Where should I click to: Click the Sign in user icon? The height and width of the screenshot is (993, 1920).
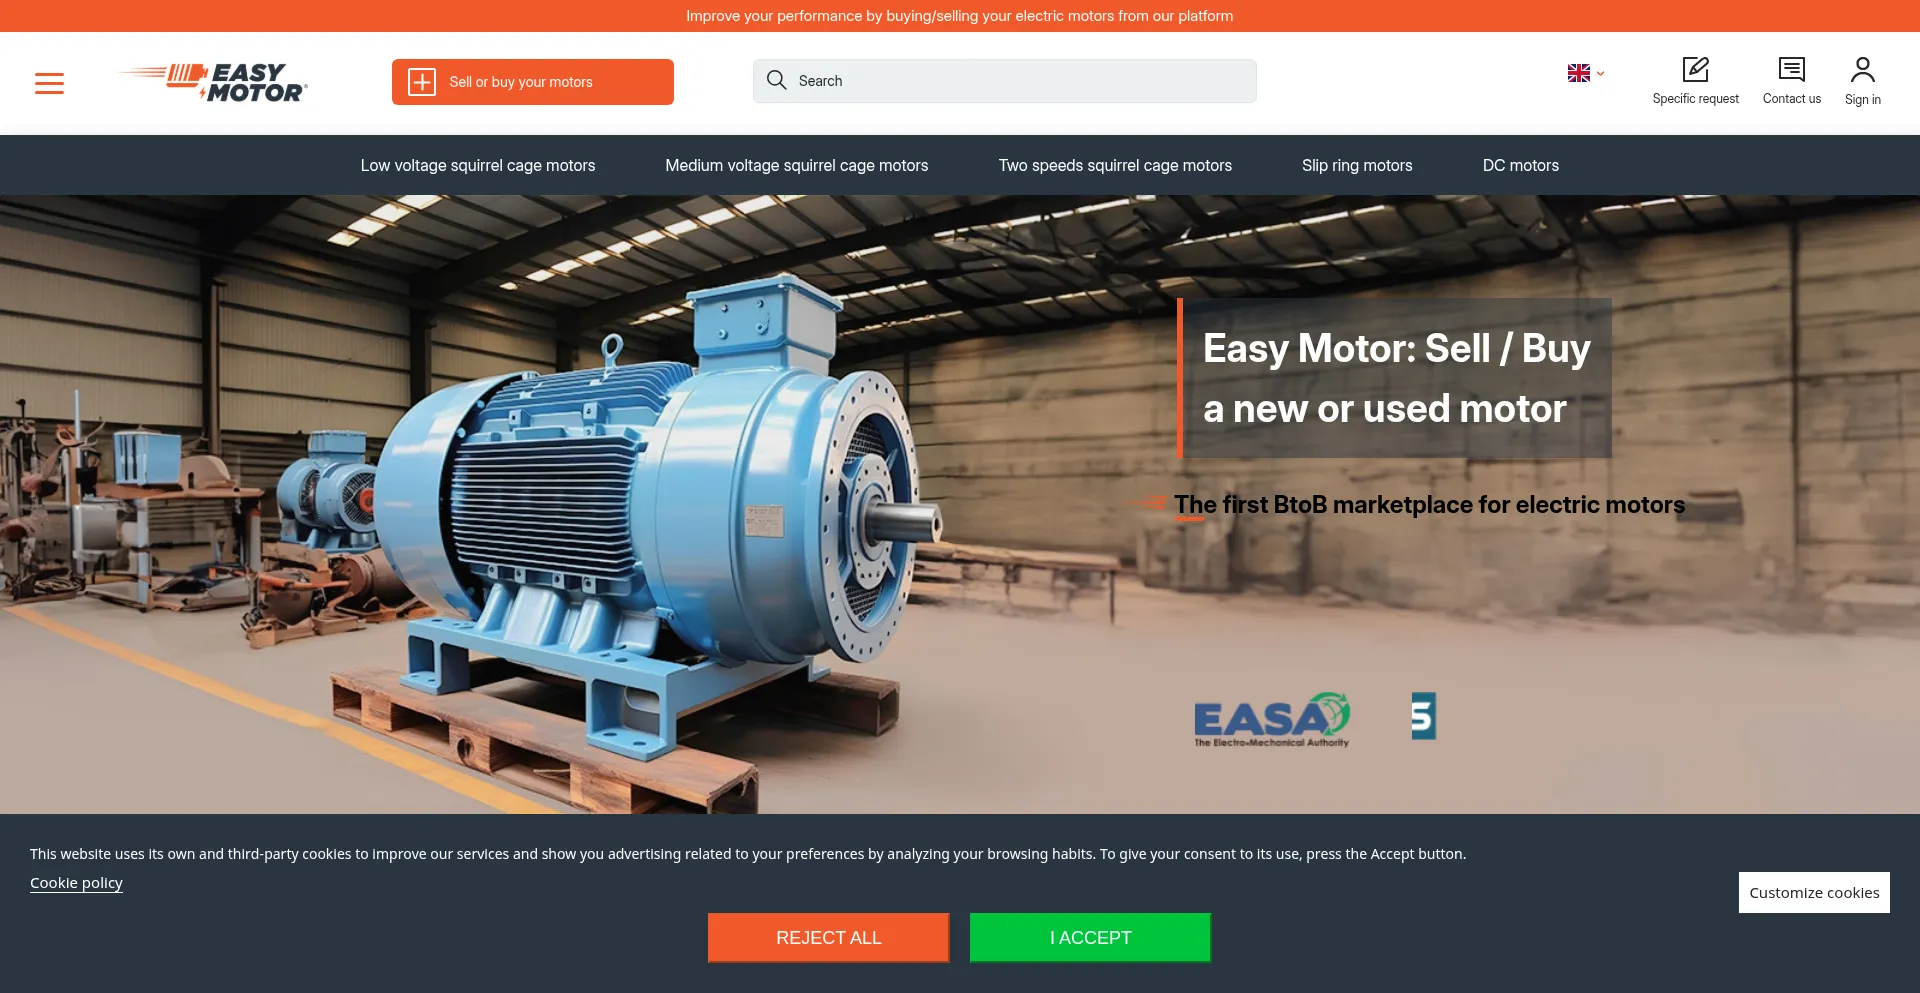point(1862,69)
